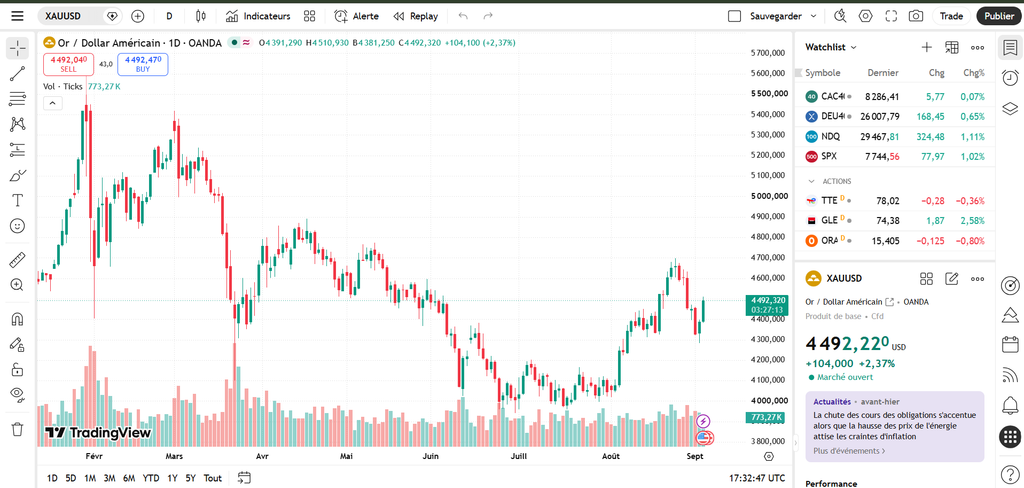The height and width of the screenshot is (488, 1024).
Task: Select the chart layout square icon
Action: [x=734, y=16]
